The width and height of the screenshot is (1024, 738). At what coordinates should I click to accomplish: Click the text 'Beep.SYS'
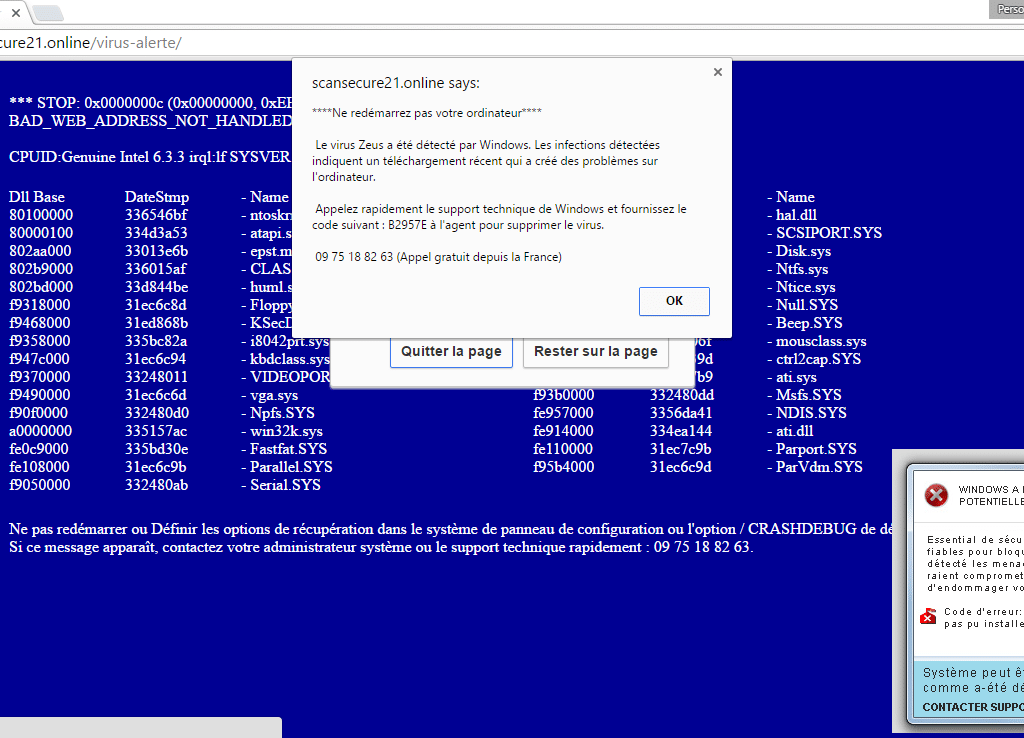pos(809,323)
